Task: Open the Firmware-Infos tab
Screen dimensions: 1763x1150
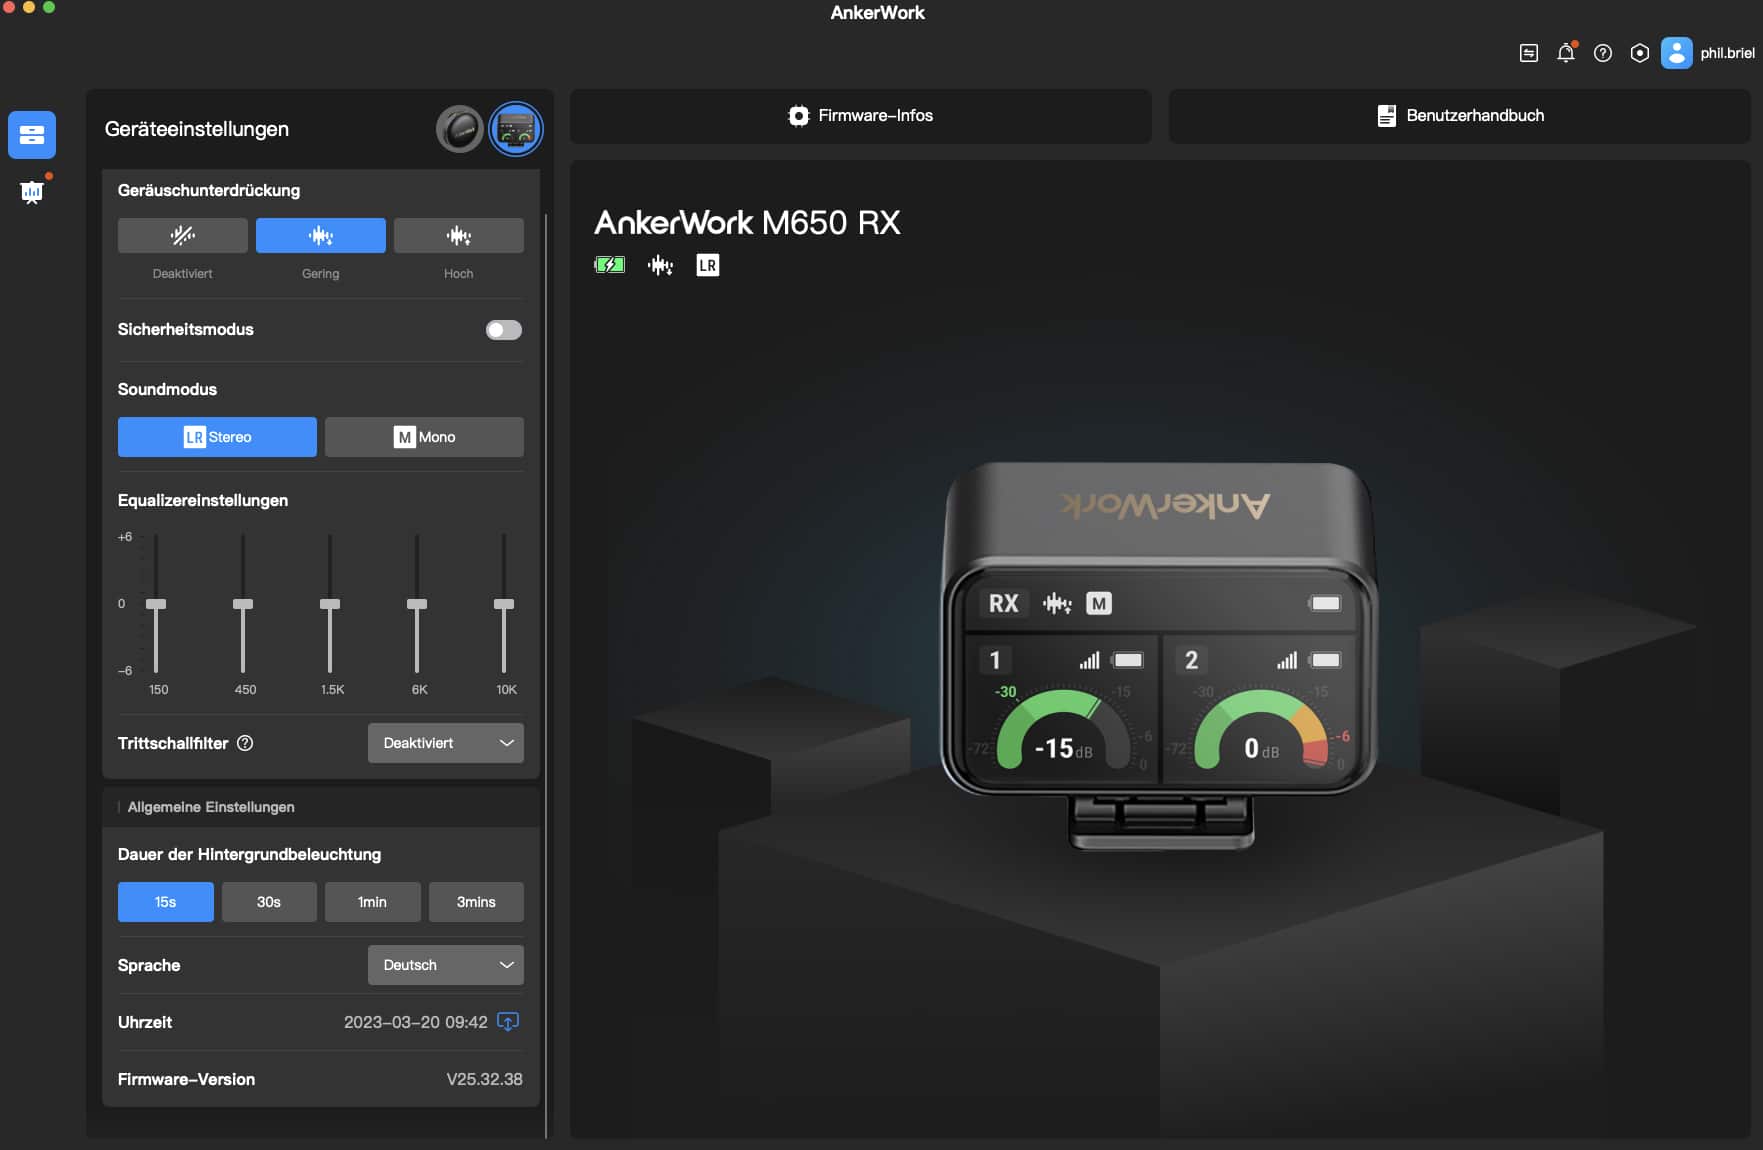Action: (x=860, y=116)
